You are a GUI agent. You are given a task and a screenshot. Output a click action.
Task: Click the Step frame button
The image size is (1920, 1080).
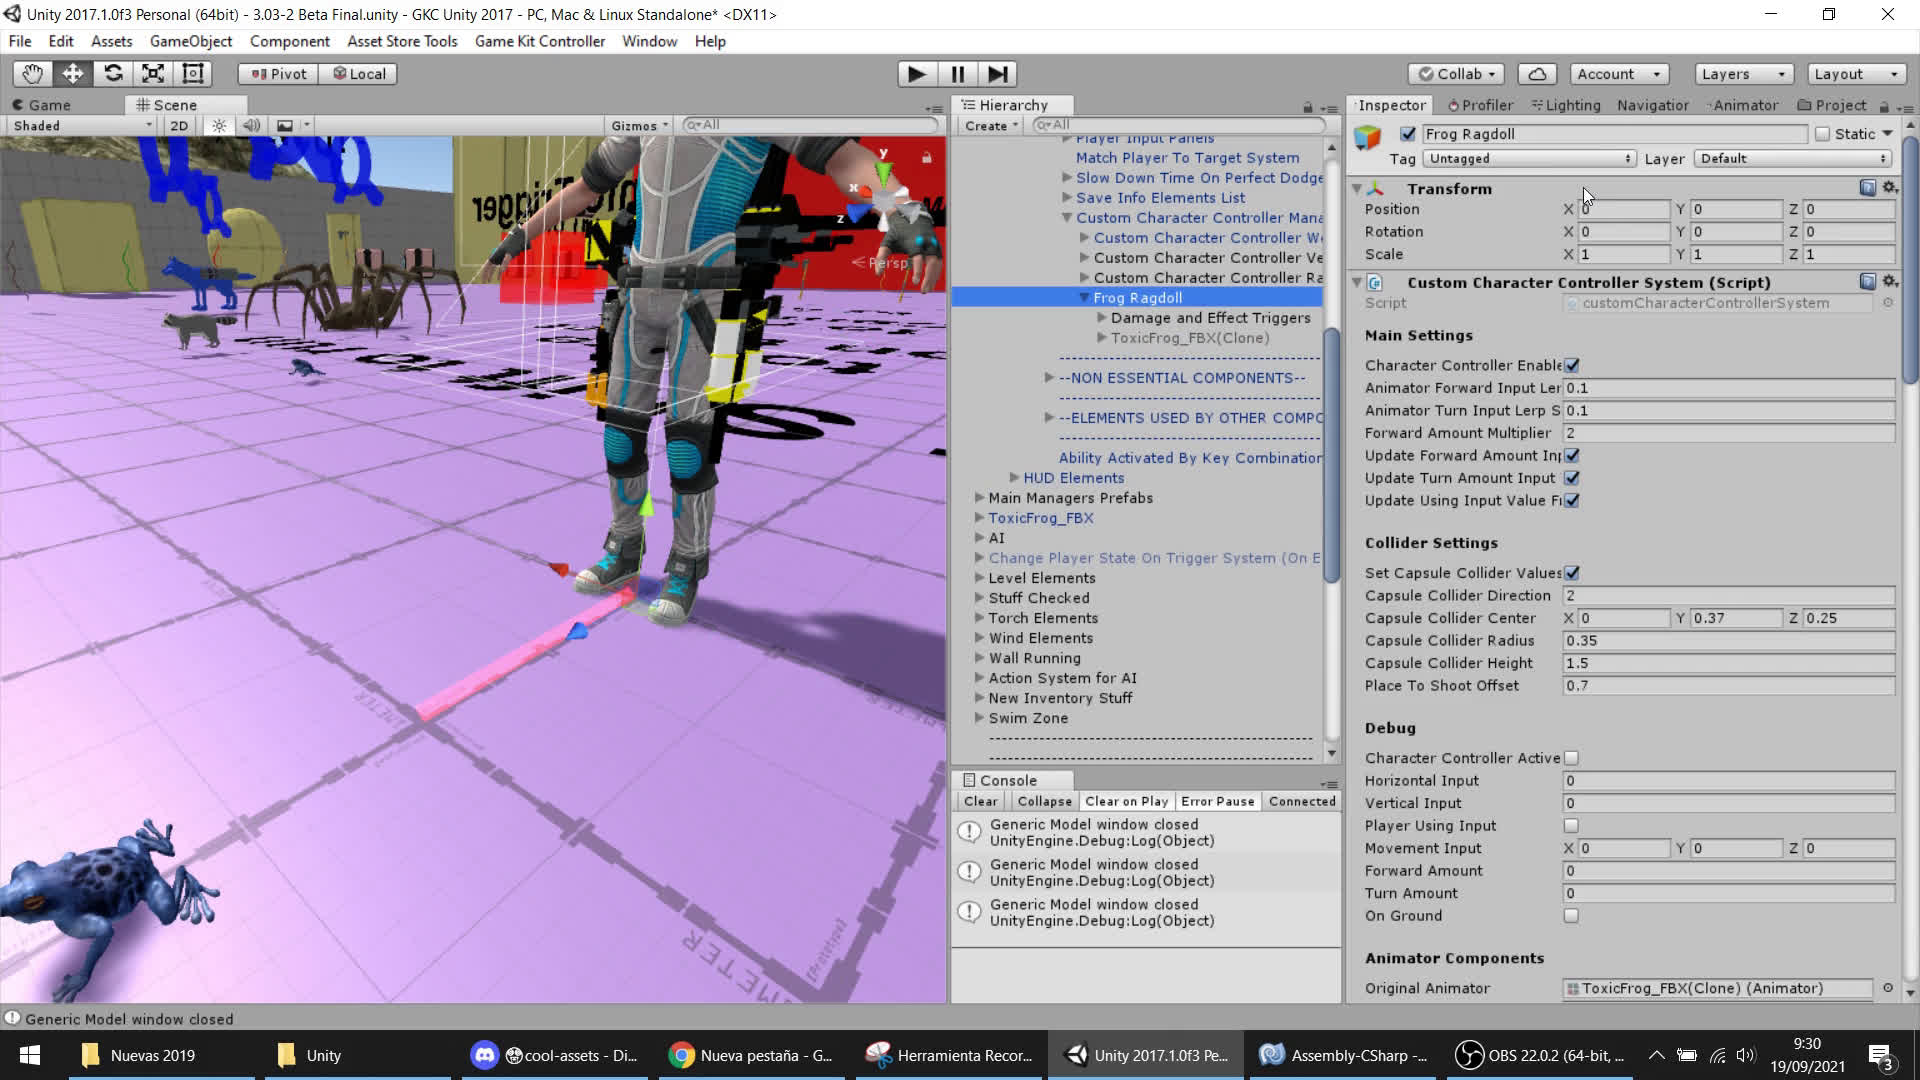coord(997,74)
